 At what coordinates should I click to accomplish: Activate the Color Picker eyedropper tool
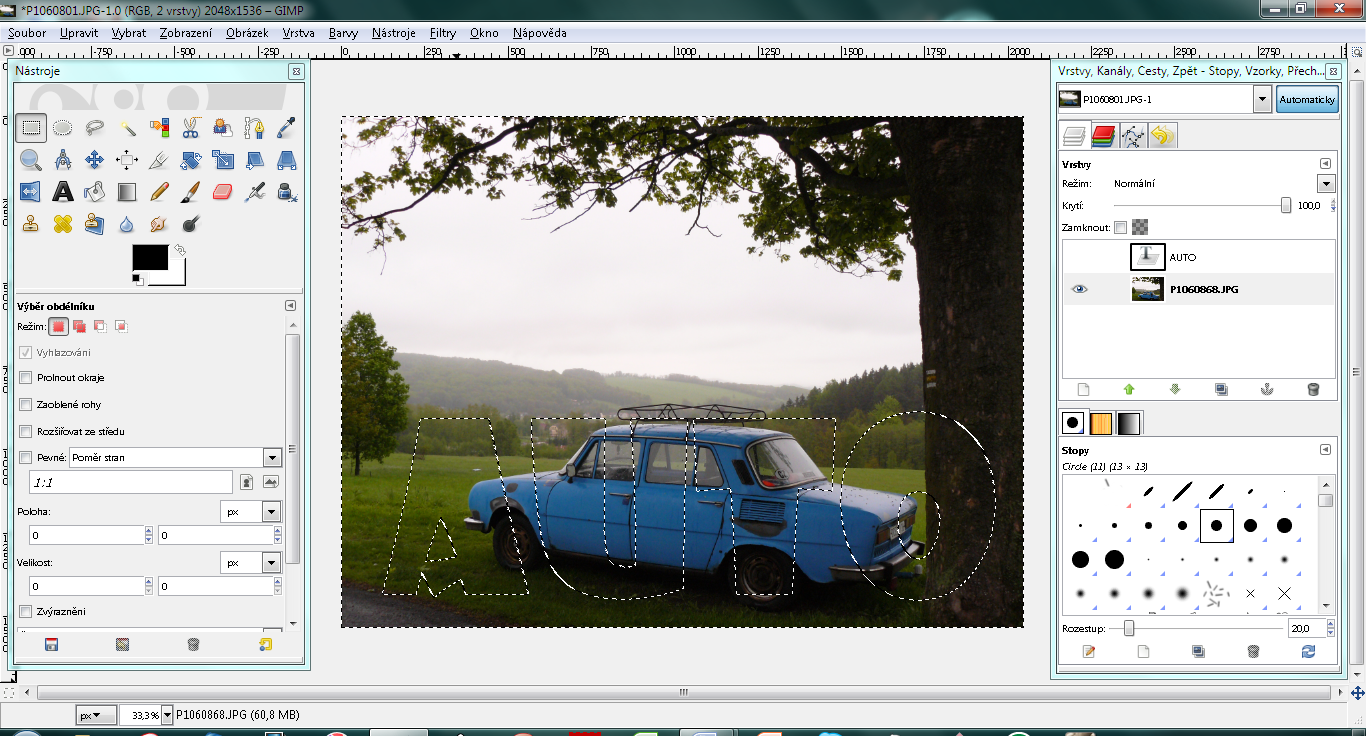(x=286, y=127)
